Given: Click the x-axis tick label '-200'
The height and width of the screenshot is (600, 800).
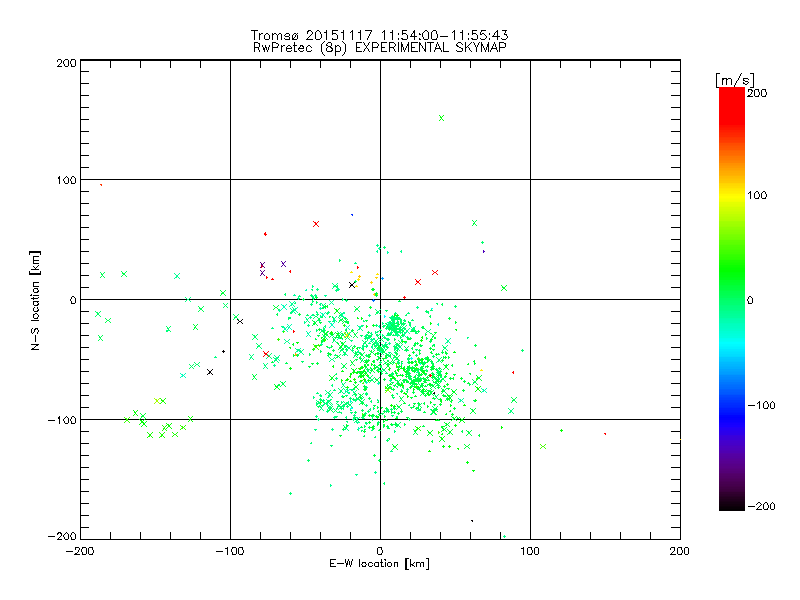Looking at the screenshot, I should coord(80,551).
